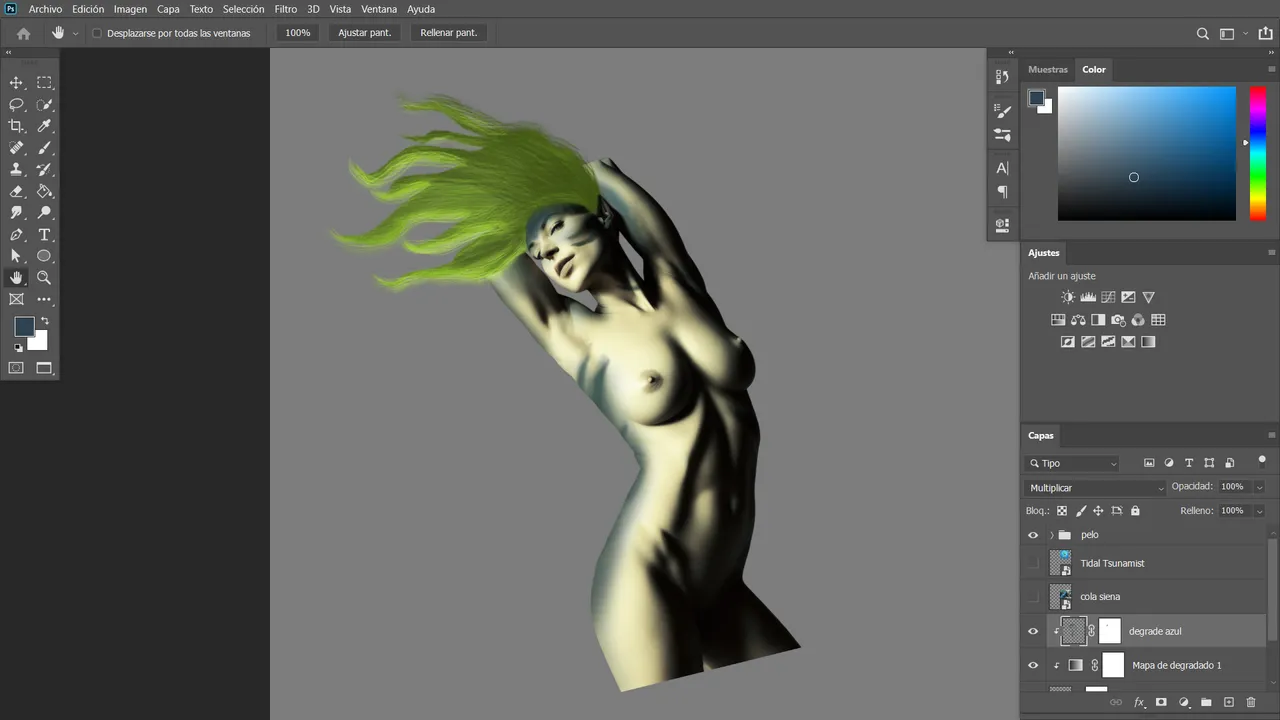This screenshot has width=1280, height=720.
Task: Add a Photo Filter adjustment
Action: pyautogui.click(x=1118, y=320)
